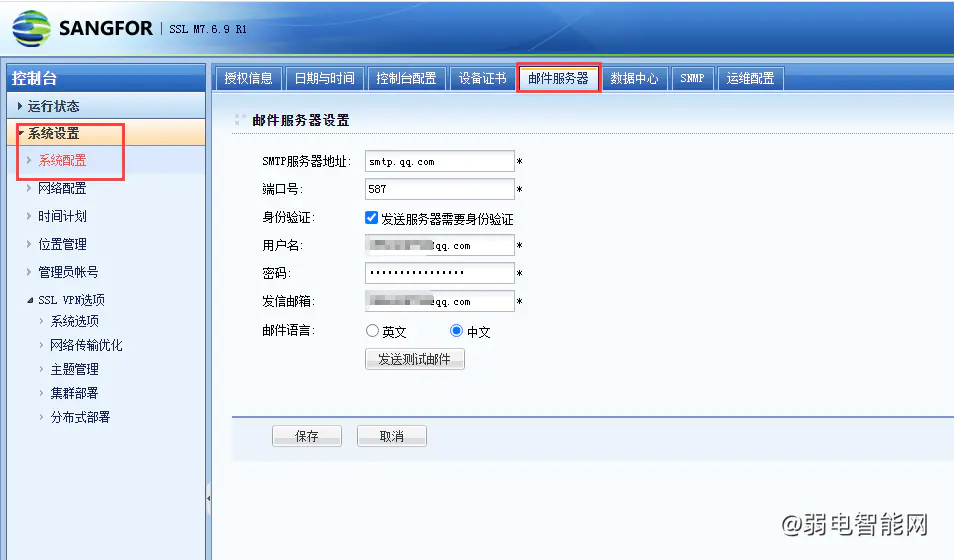Click the SSL VPN选项 label

coord(71,300)
